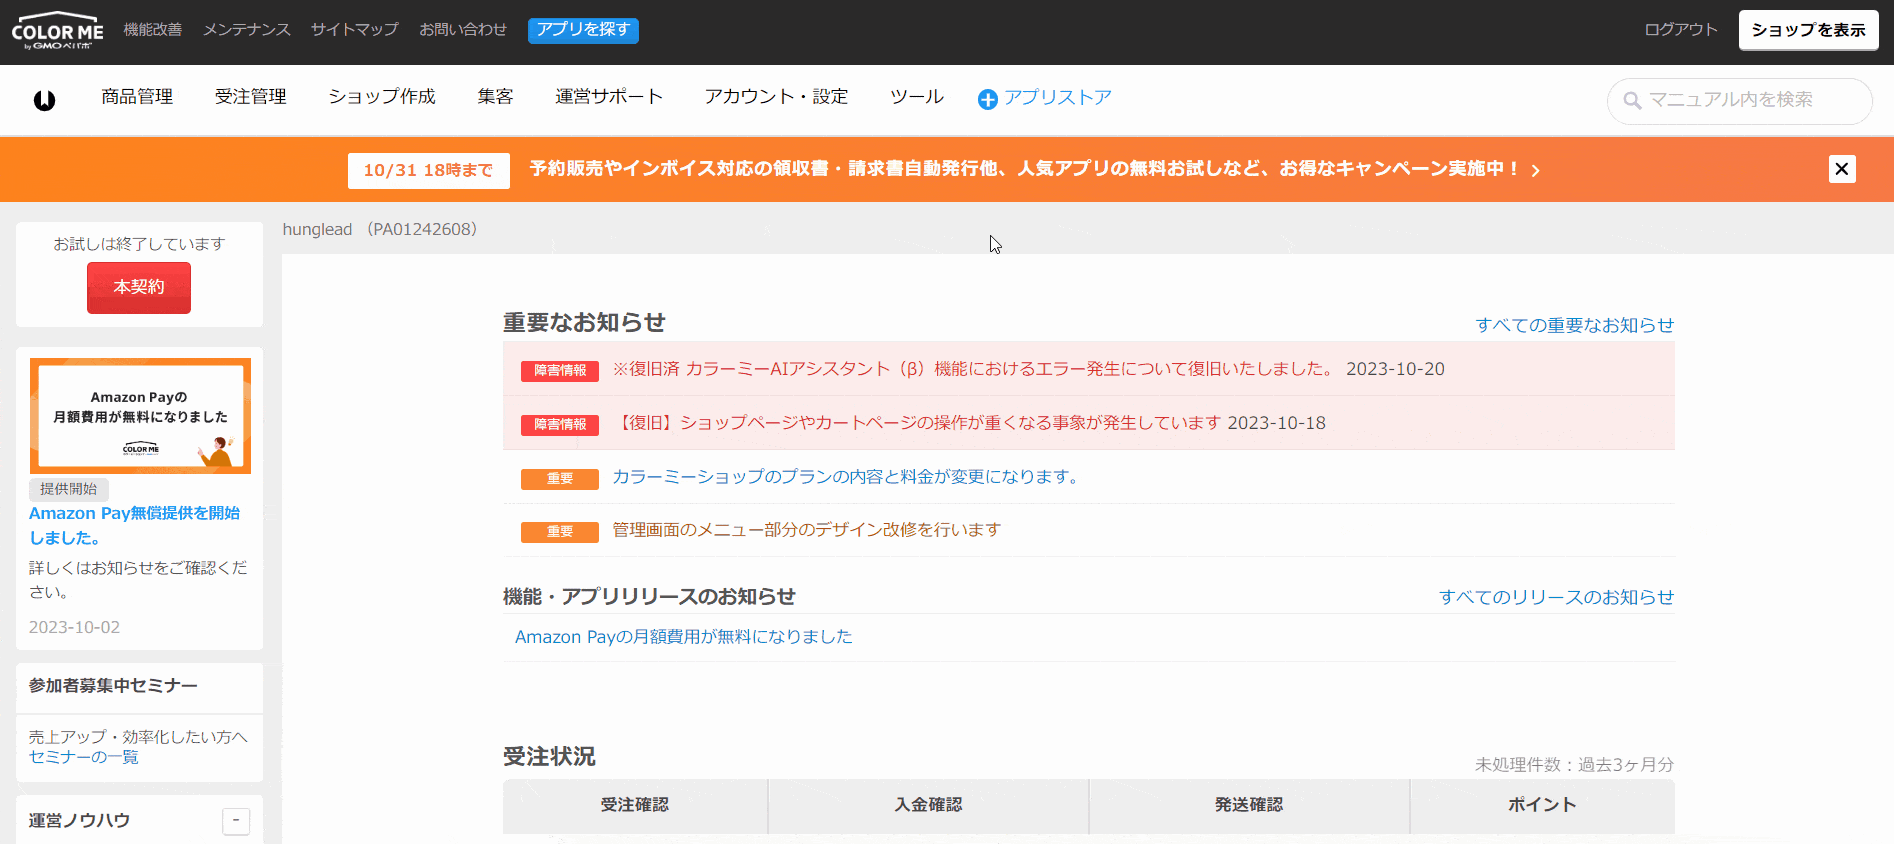The image size is (1894, 844).
Task: Open すべての重要なお知らせ link
Action: [1574, 325]
